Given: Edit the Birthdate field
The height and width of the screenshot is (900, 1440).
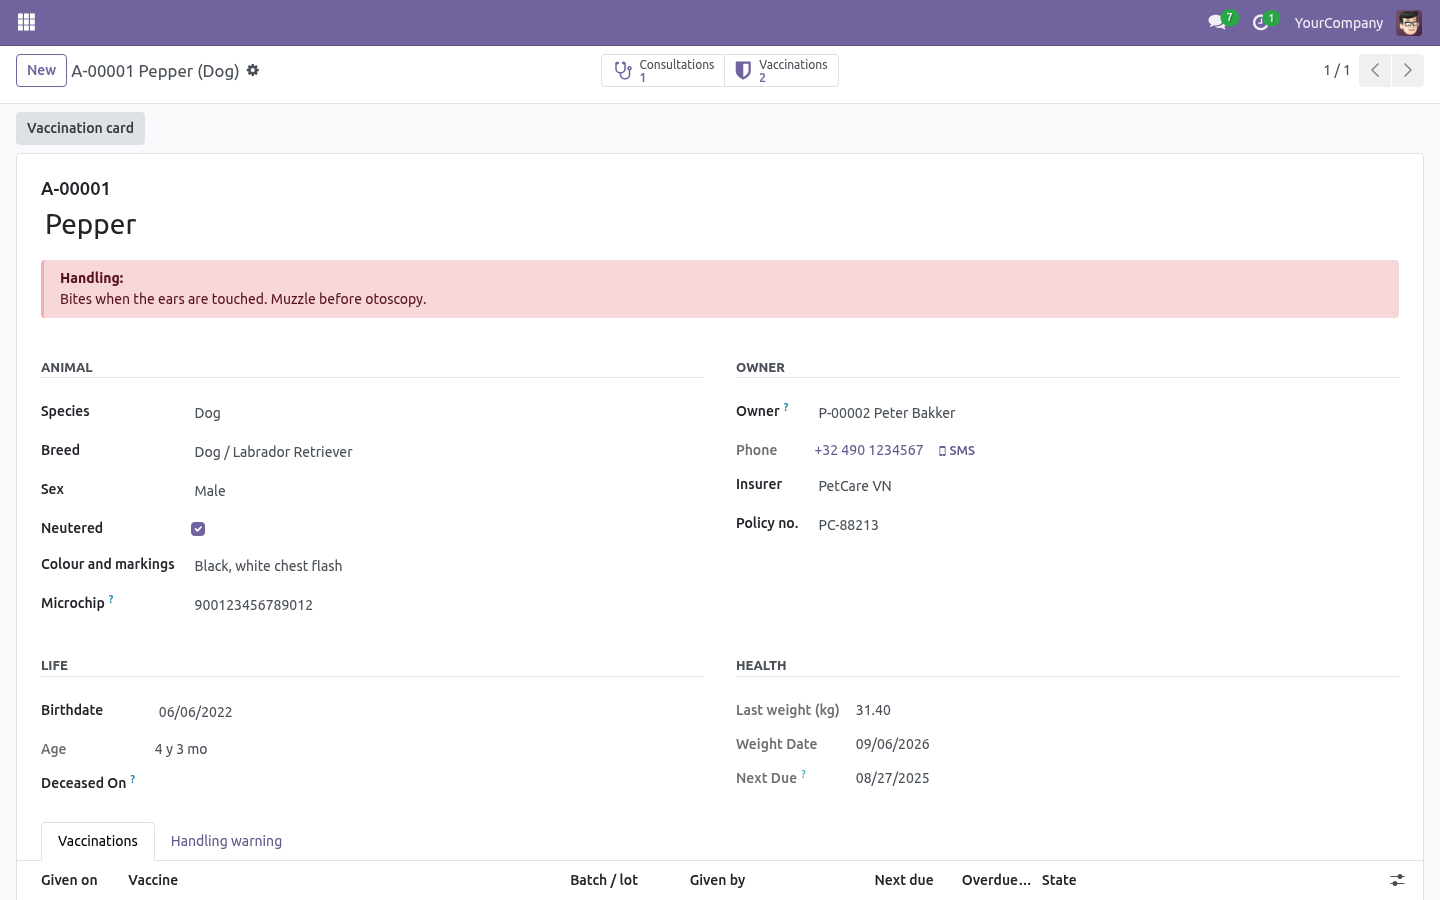Looking at the screenshot, I should click(x=429, y=712).
